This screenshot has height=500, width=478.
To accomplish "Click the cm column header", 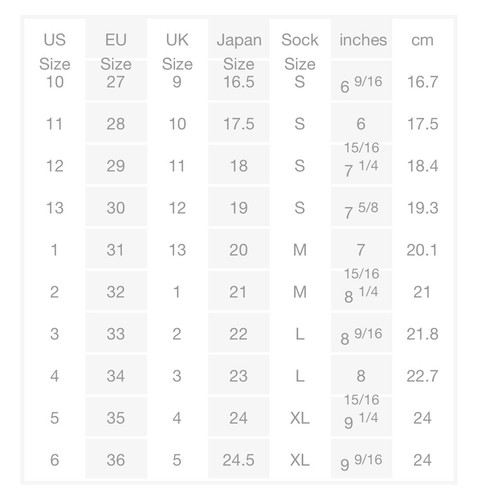I will [422, 40].
